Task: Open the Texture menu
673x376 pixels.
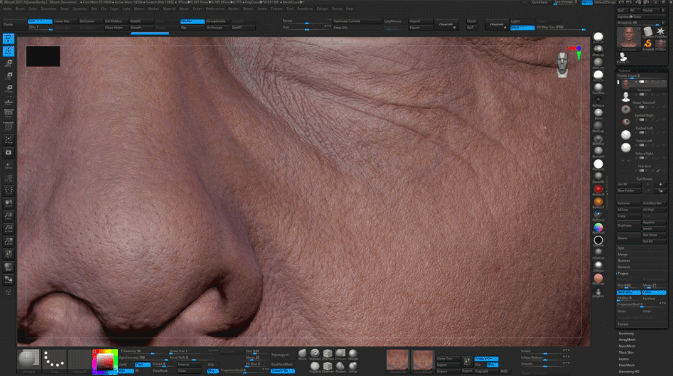Action: [276, 9]
